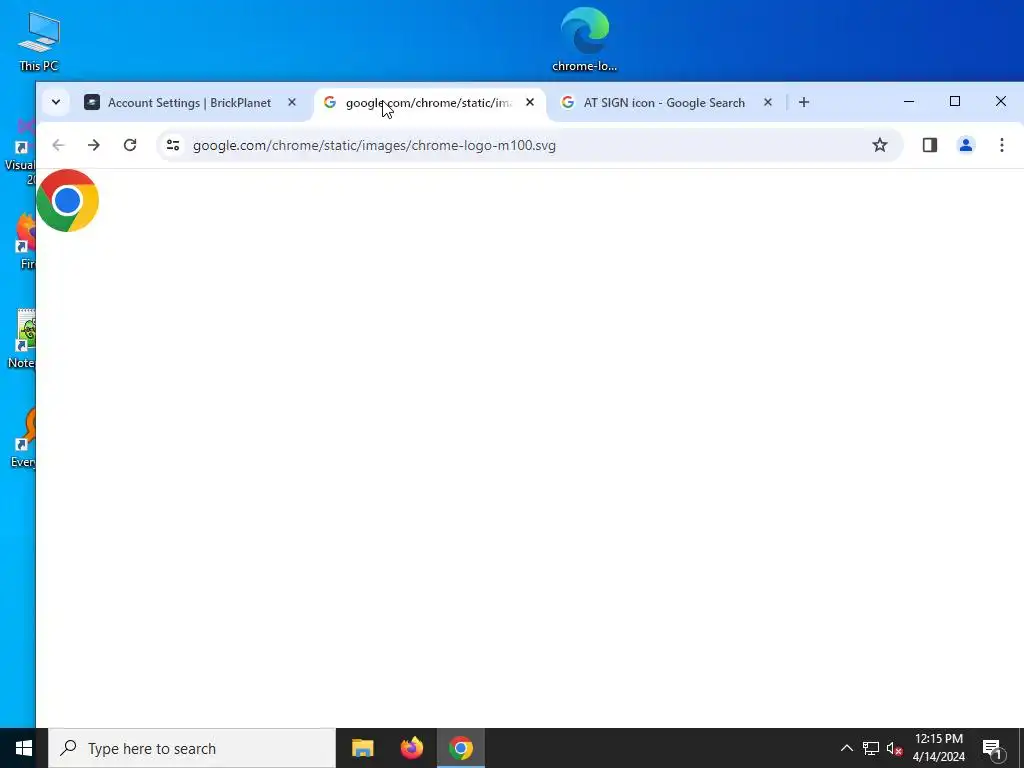The width and height of the screenshot is (1024, 768).
Task: Switch to AT SIGN icon Google Search tab
Action: pos(664,103)
